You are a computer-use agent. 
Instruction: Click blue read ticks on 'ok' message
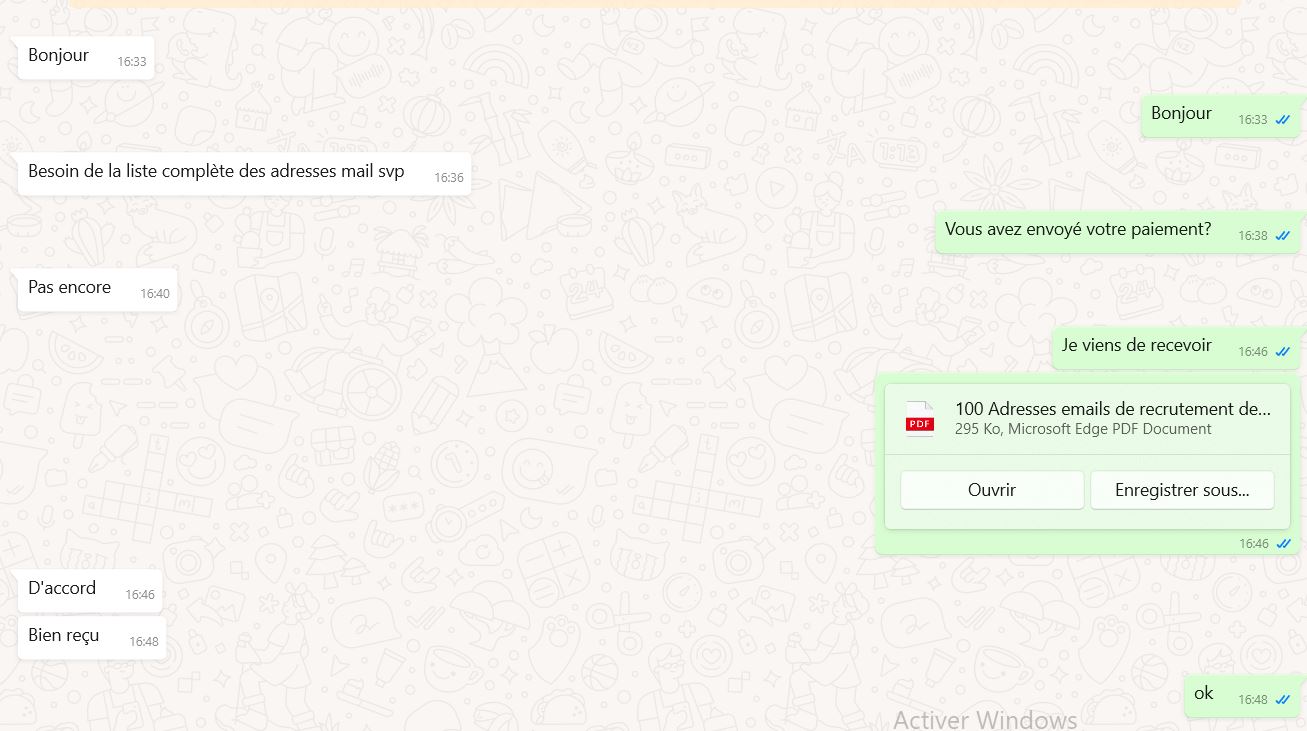[1282, 700]
